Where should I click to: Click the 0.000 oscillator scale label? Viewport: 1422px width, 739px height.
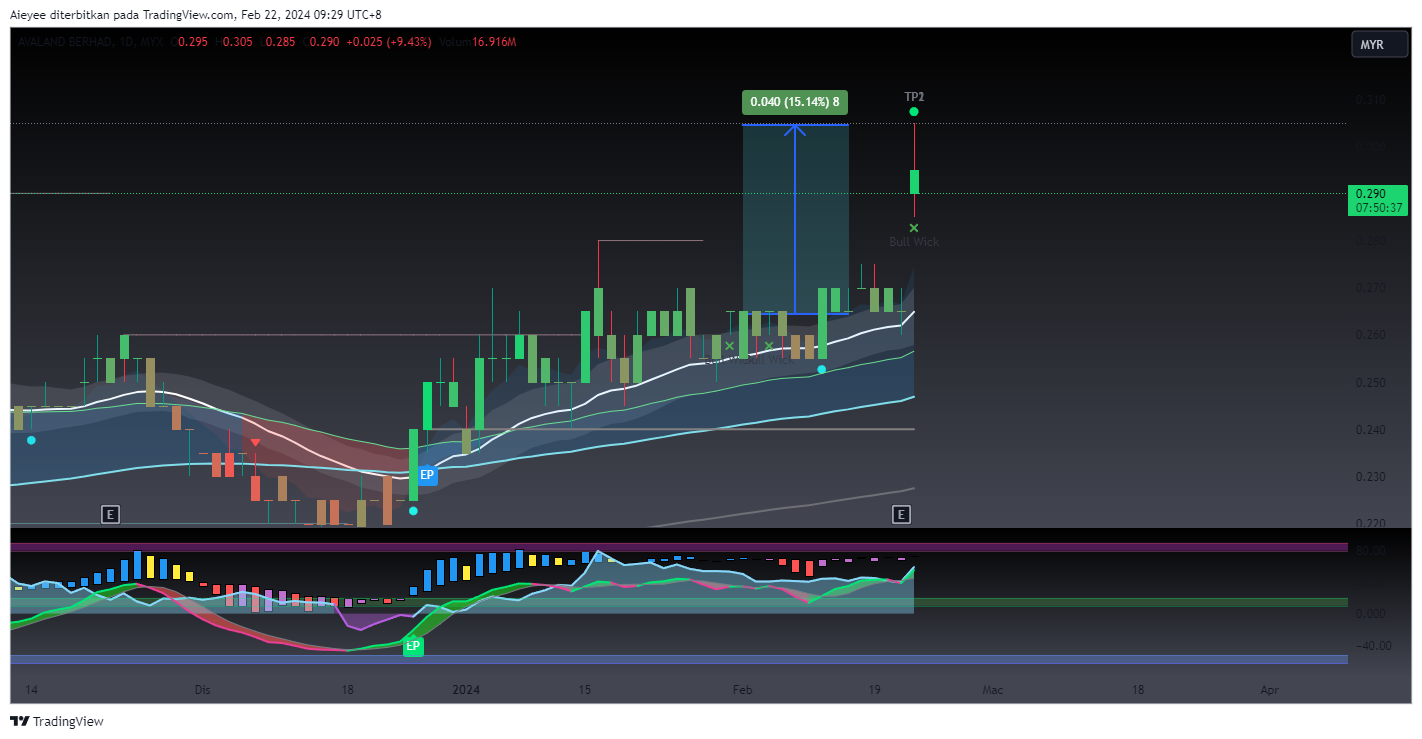point(1370,614)
